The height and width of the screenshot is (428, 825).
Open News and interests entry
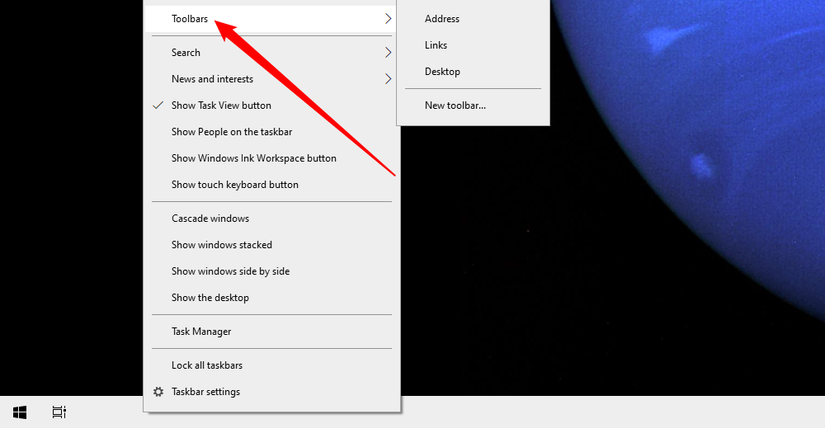click(271, 79)
